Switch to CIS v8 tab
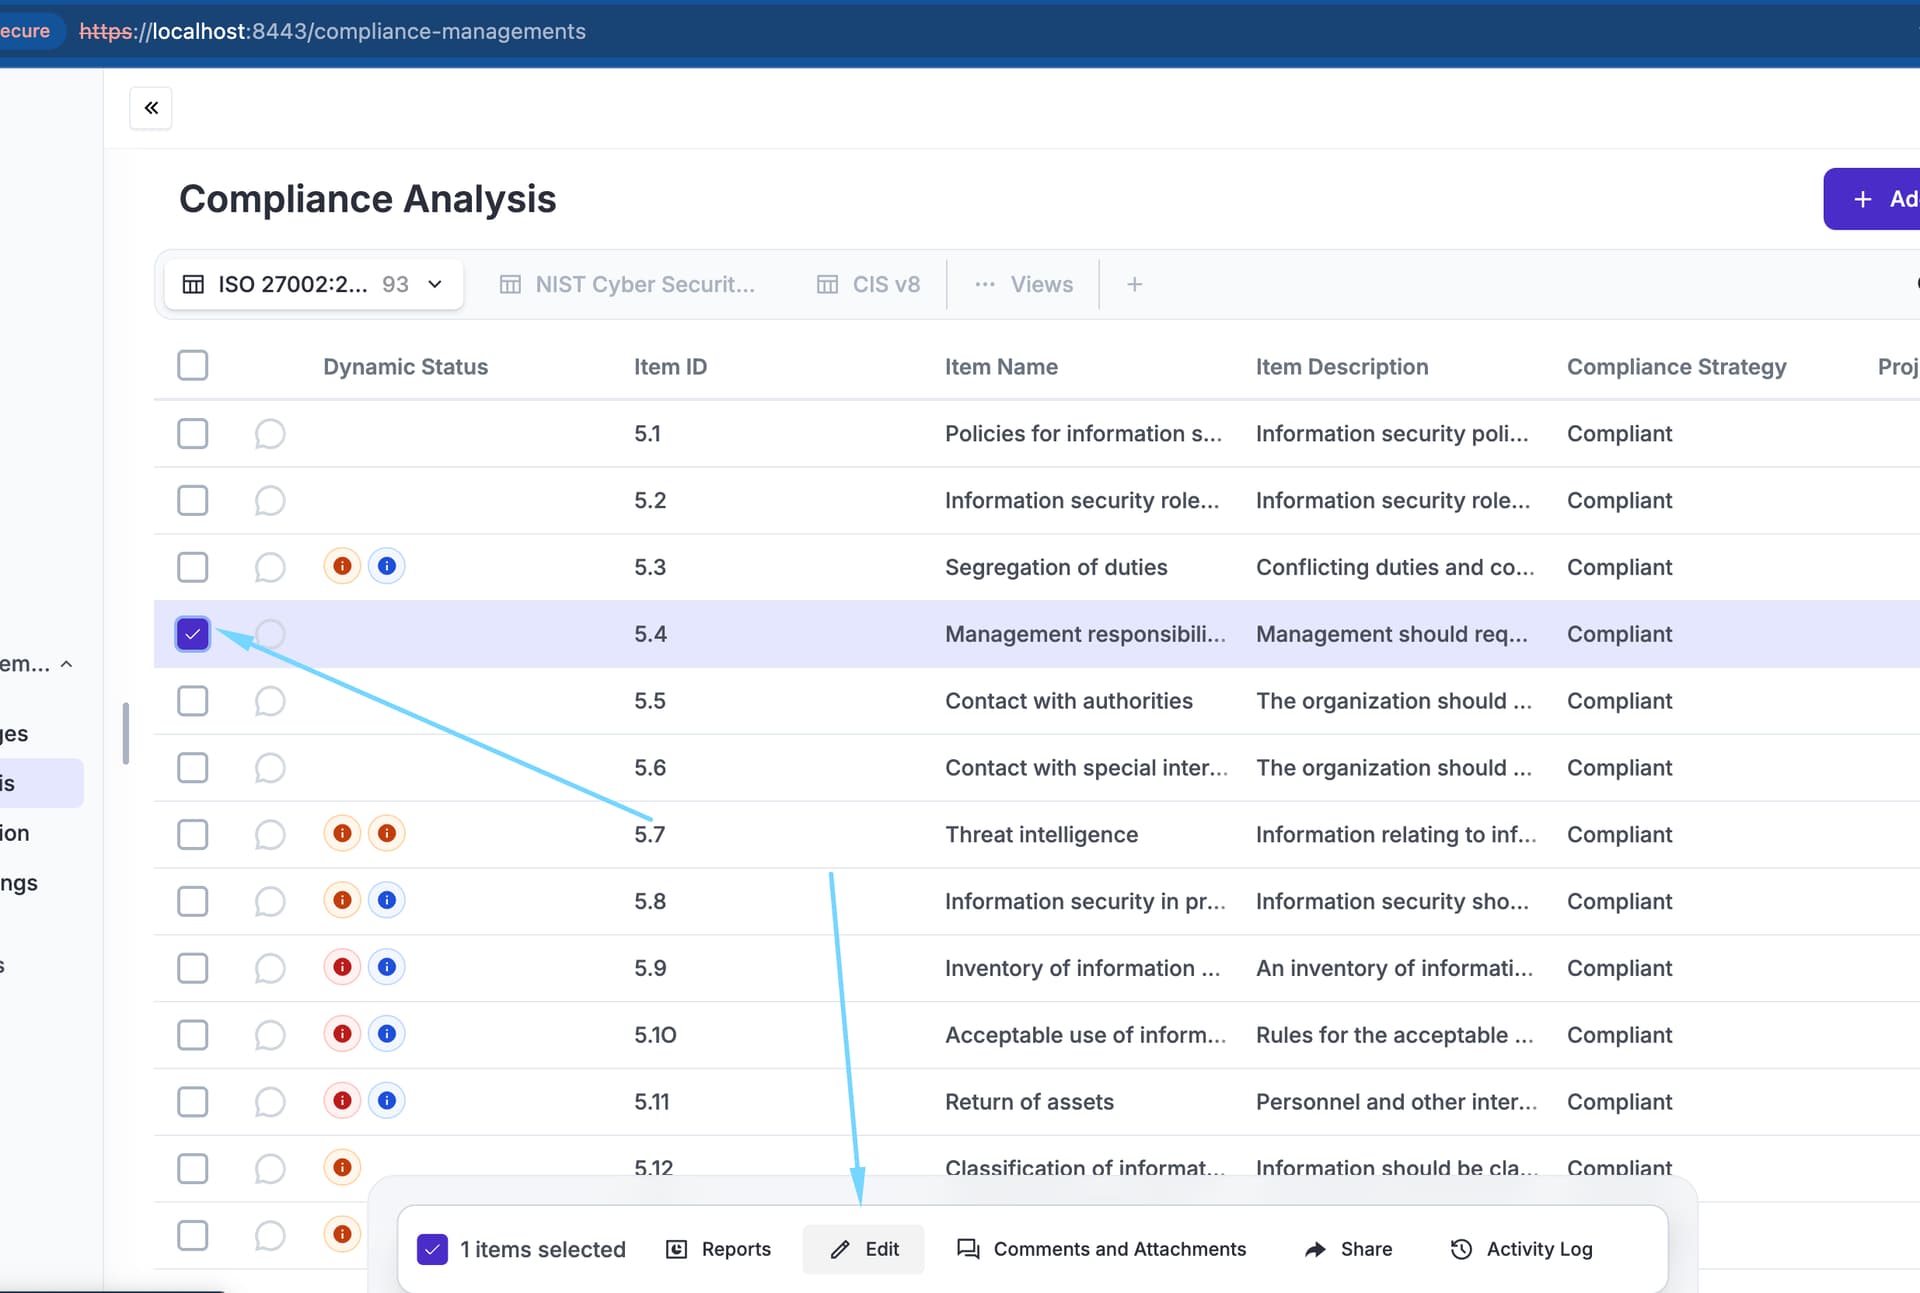The image size is (1920, 1293). (868, 285)
